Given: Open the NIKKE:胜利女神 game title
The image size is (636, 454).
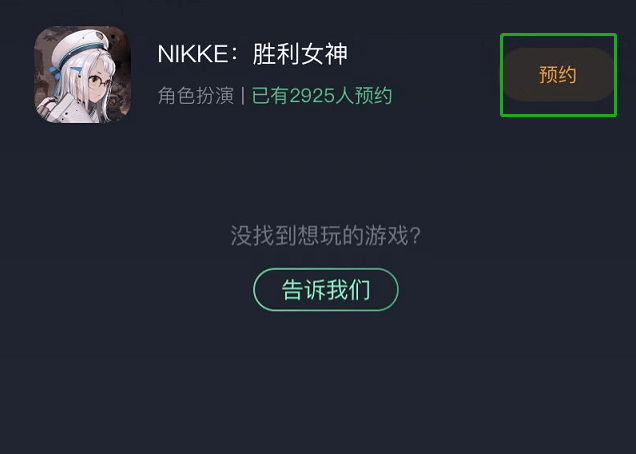Looking at the screenshot, I should (x=252, y=54).
